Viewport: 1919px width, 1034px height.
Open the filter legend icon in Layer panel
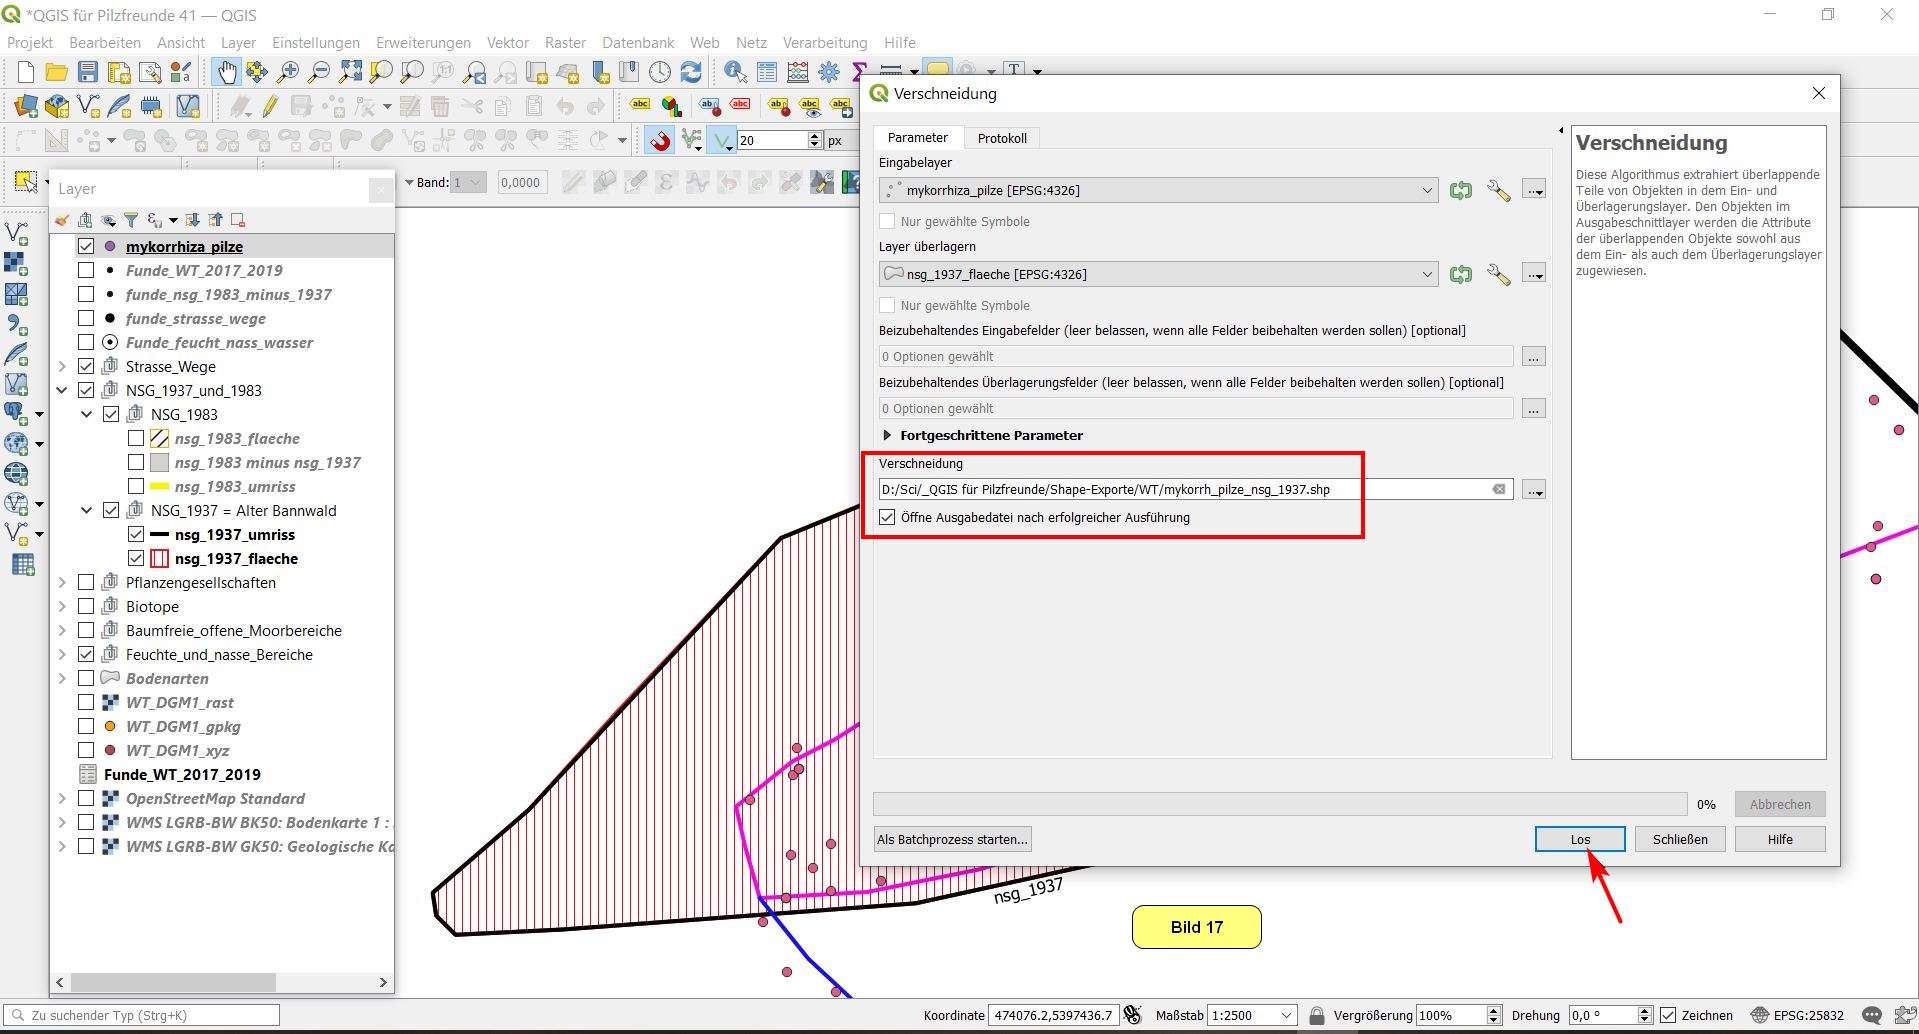click(130, 220)
